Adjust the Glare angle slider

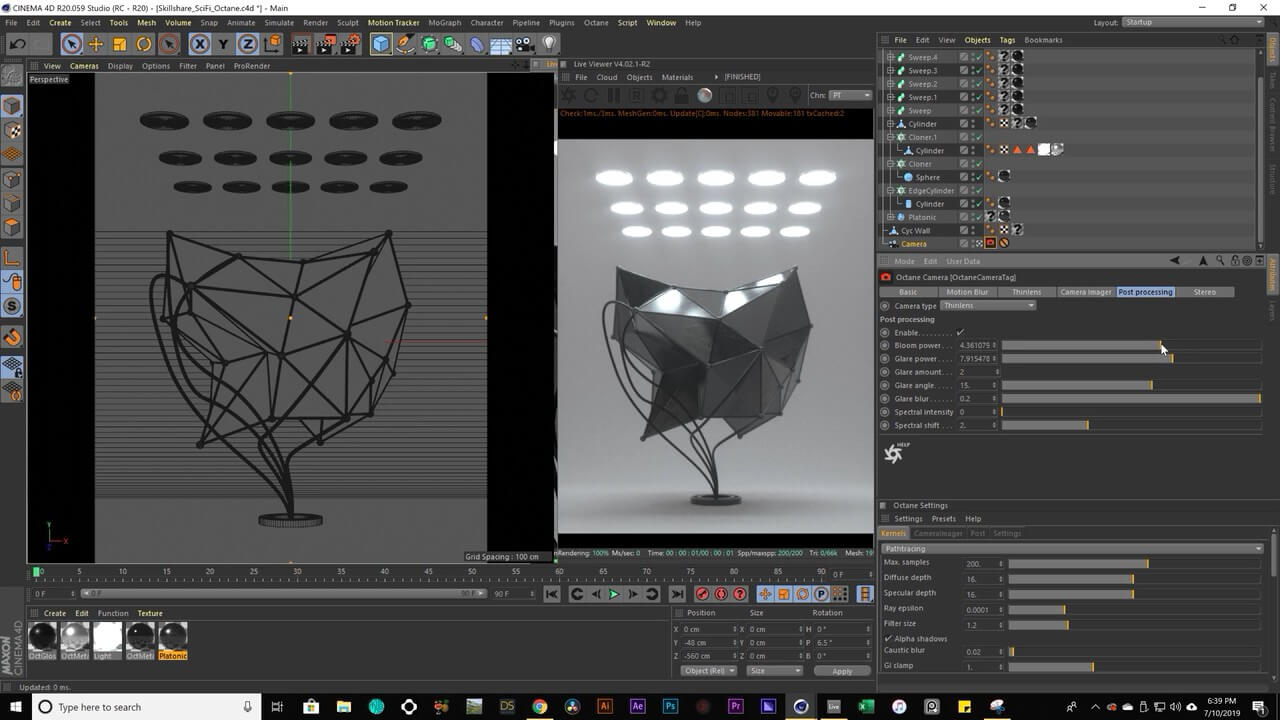point(1150,385)
